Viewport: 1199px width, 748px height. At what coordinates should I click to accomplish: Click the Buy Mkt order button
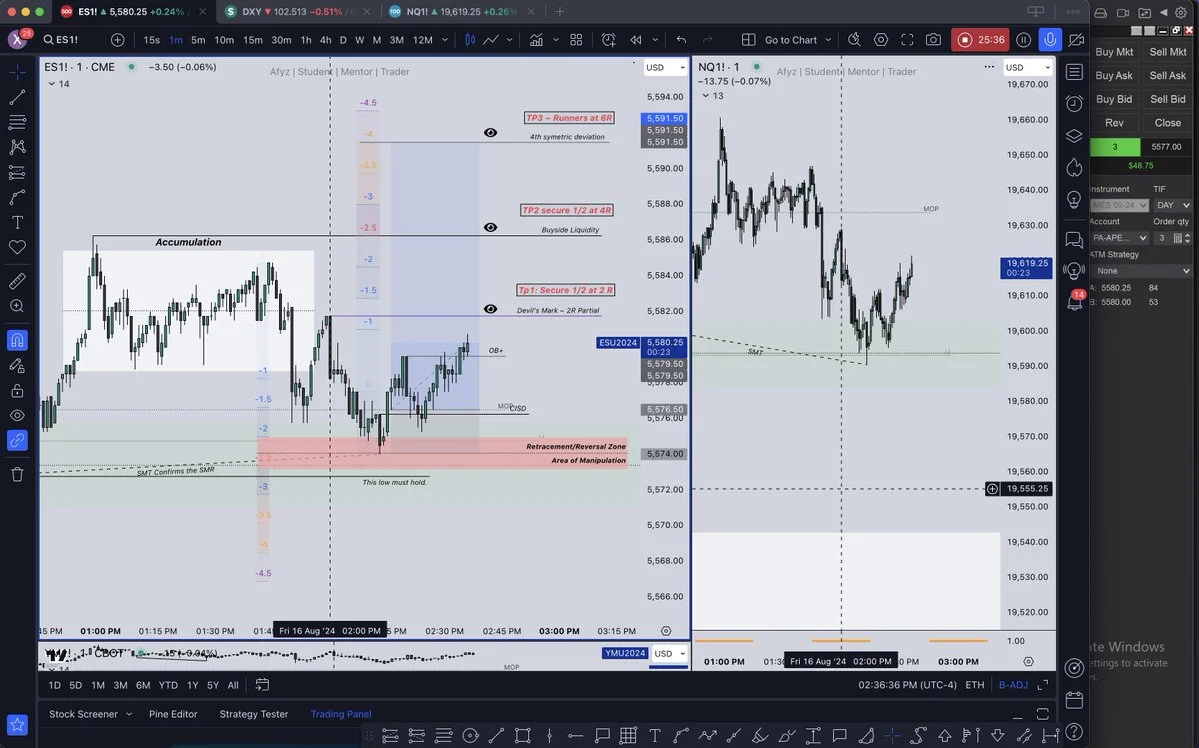[x=1114, y=52]
